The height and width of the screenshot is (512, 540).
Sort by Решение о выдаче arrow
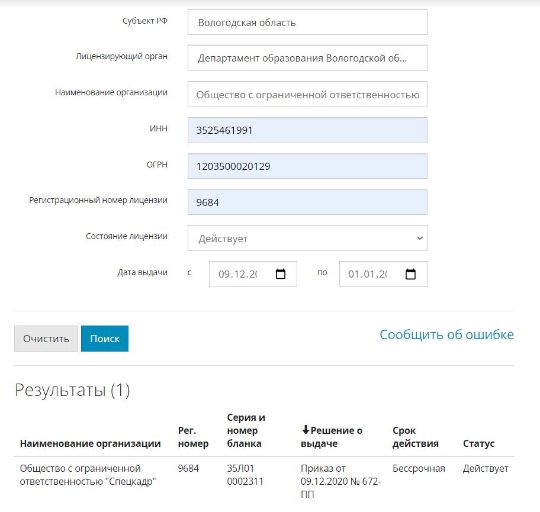coord(305,430)
